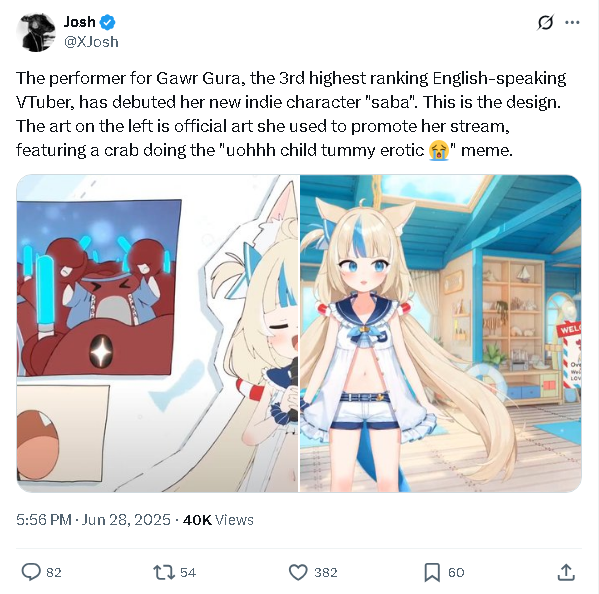Repost this tweet using the retweet icon

[x=164, y=572]
